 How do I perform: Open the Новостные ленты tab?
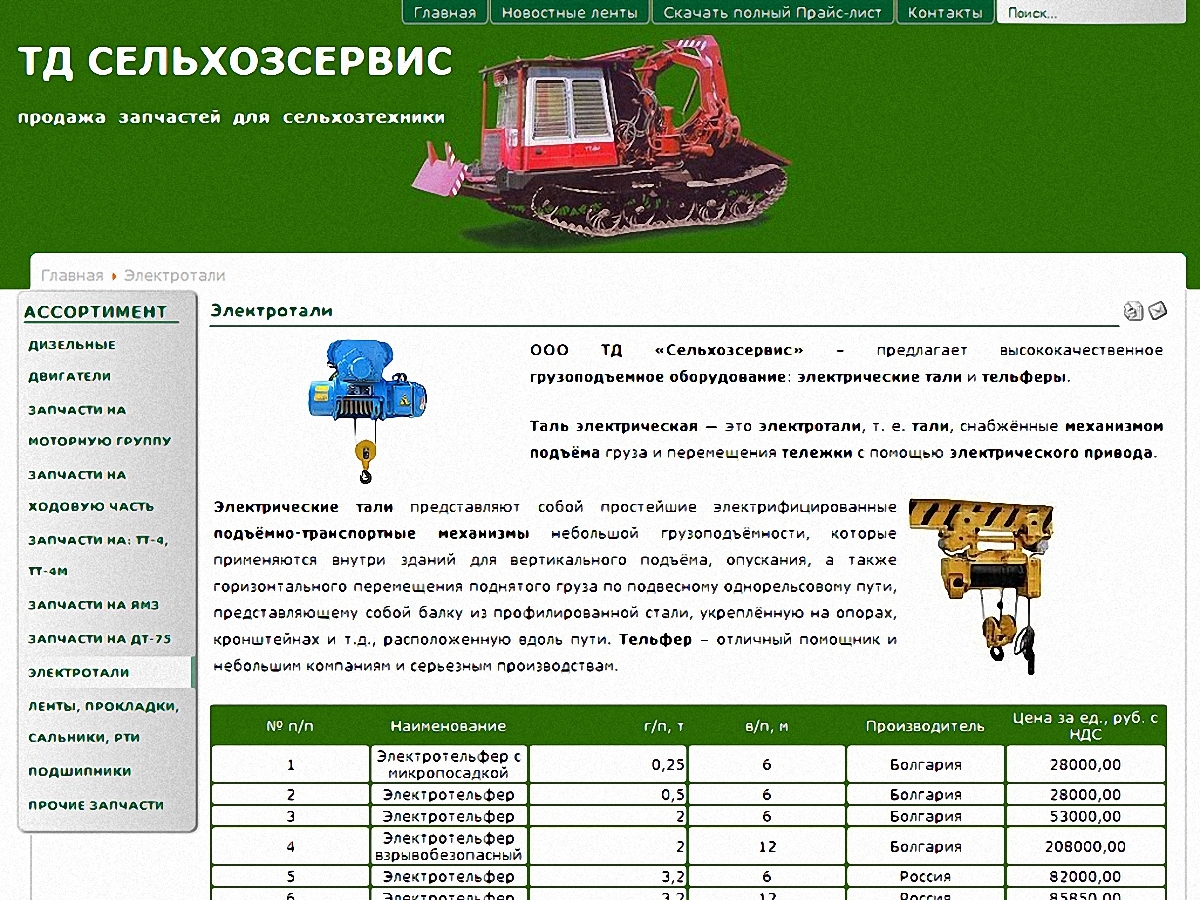coord(569,13)
